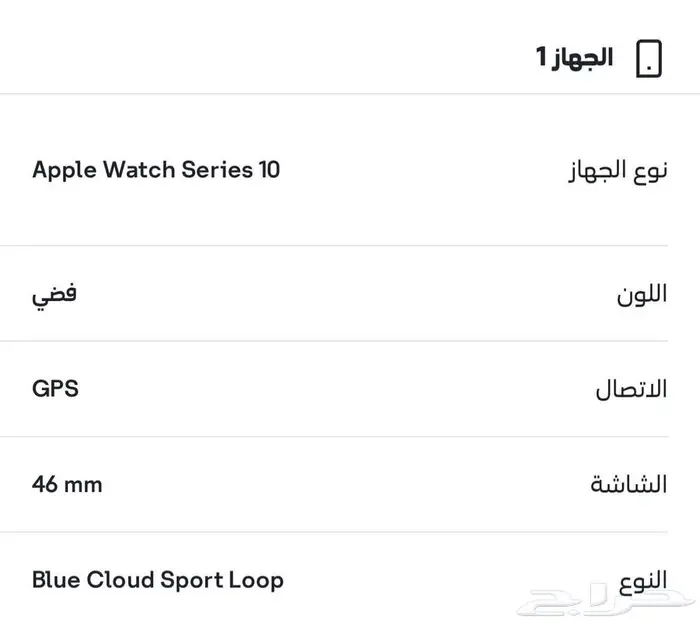This screenshot has height=626, width=700.
Task: Click the word Watch in device type
Action: 135,169
